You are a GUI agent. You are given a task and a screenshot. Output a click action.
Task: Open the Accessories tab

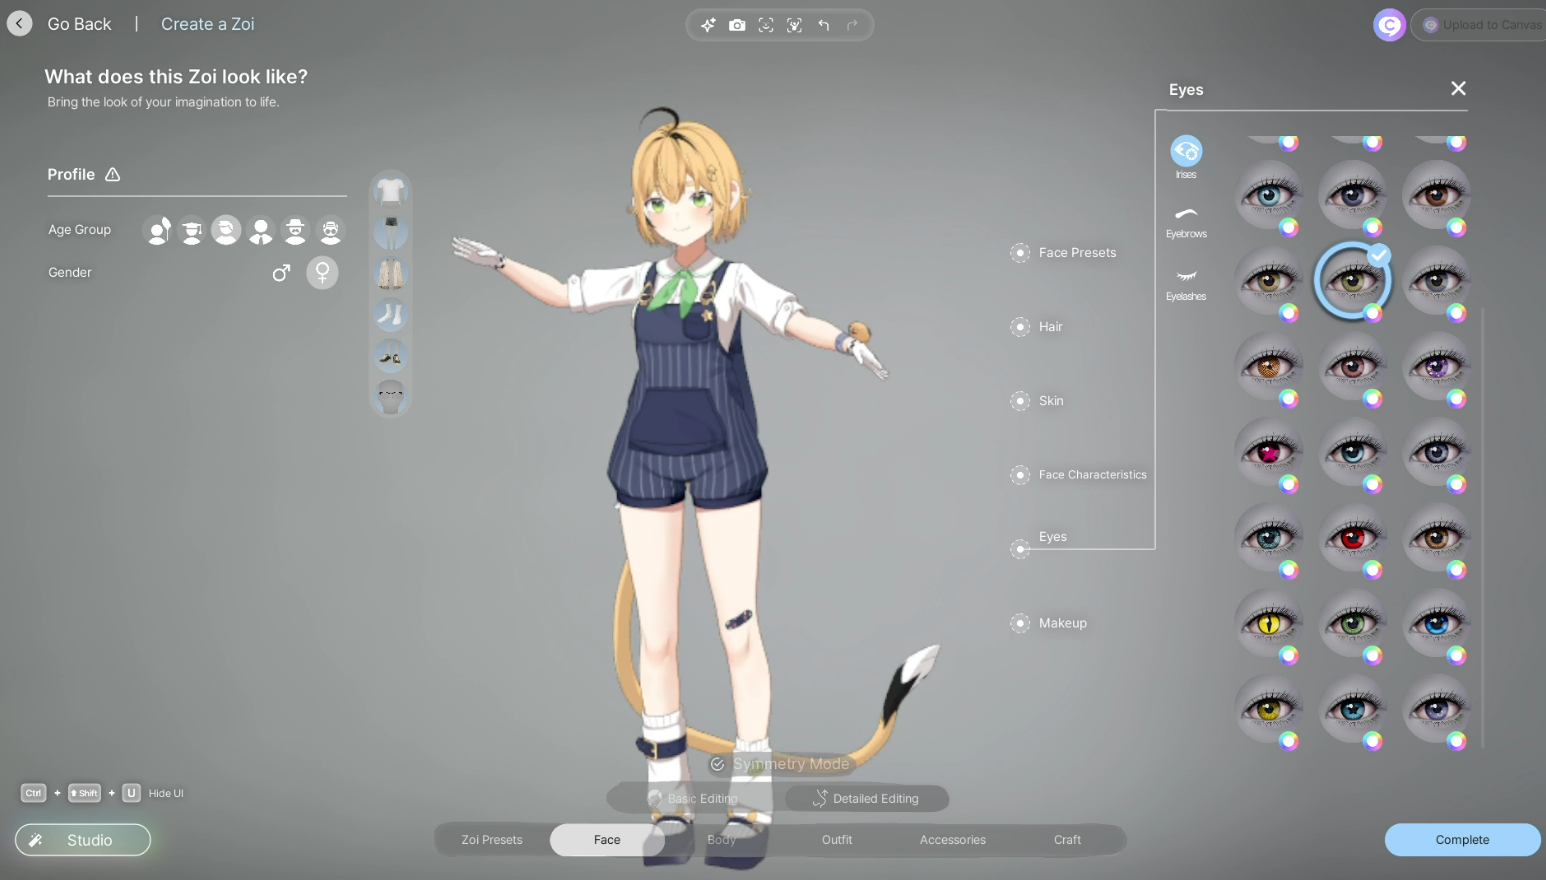[x=953, y=840]
